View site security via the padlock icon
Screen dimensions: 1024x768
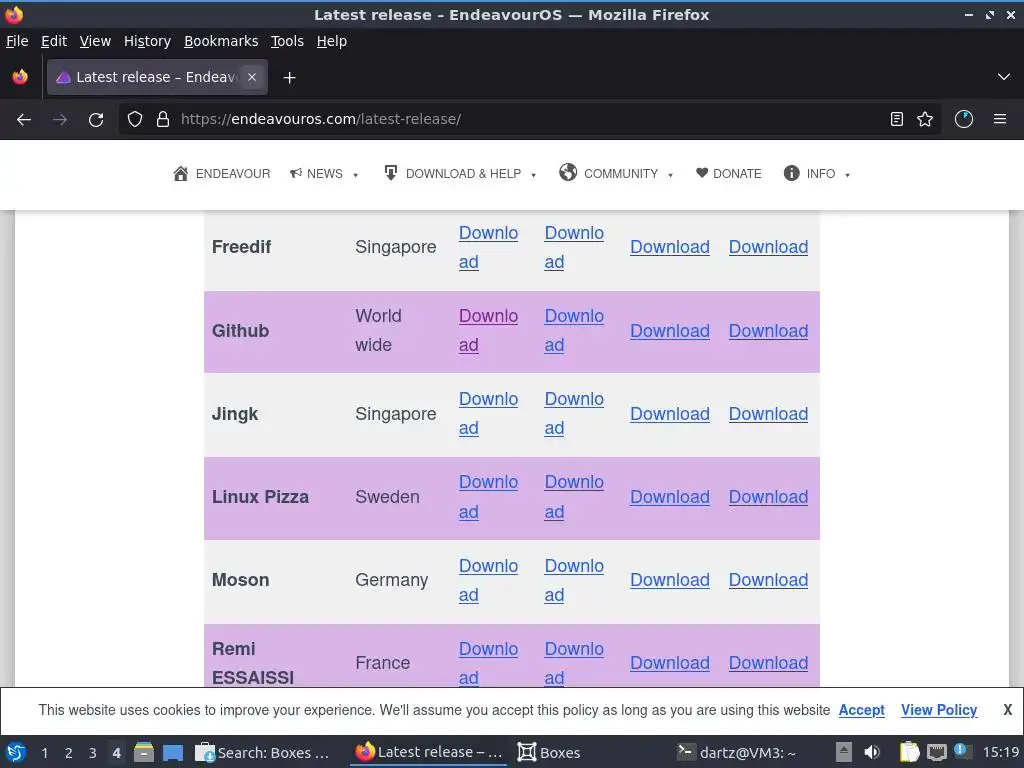[x=163, y=119]
